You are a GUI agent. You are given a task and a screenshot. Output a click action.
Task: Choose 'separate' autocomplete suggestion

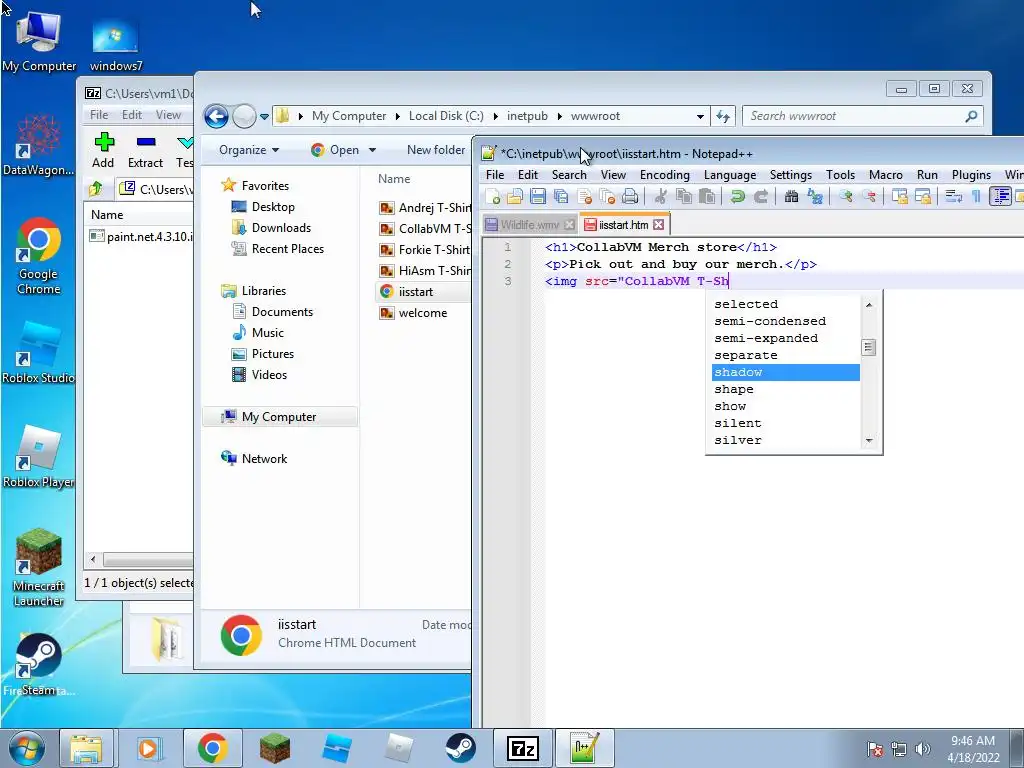click(786, 355)
